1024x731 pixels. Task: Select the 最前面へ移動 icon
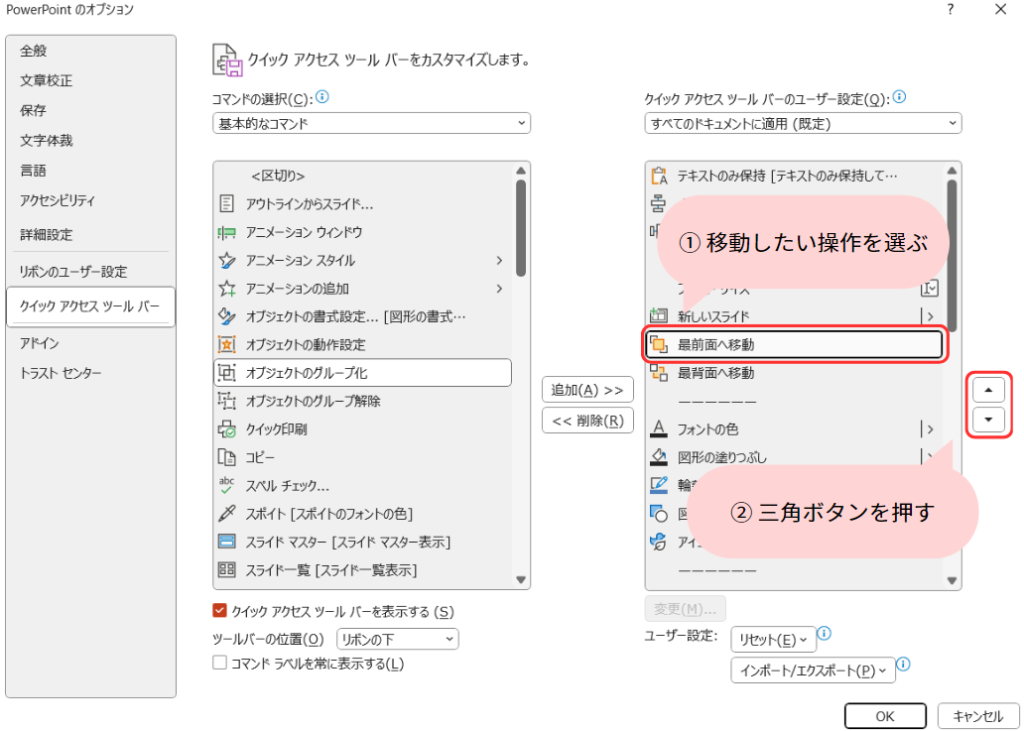[x=659, y=344]
